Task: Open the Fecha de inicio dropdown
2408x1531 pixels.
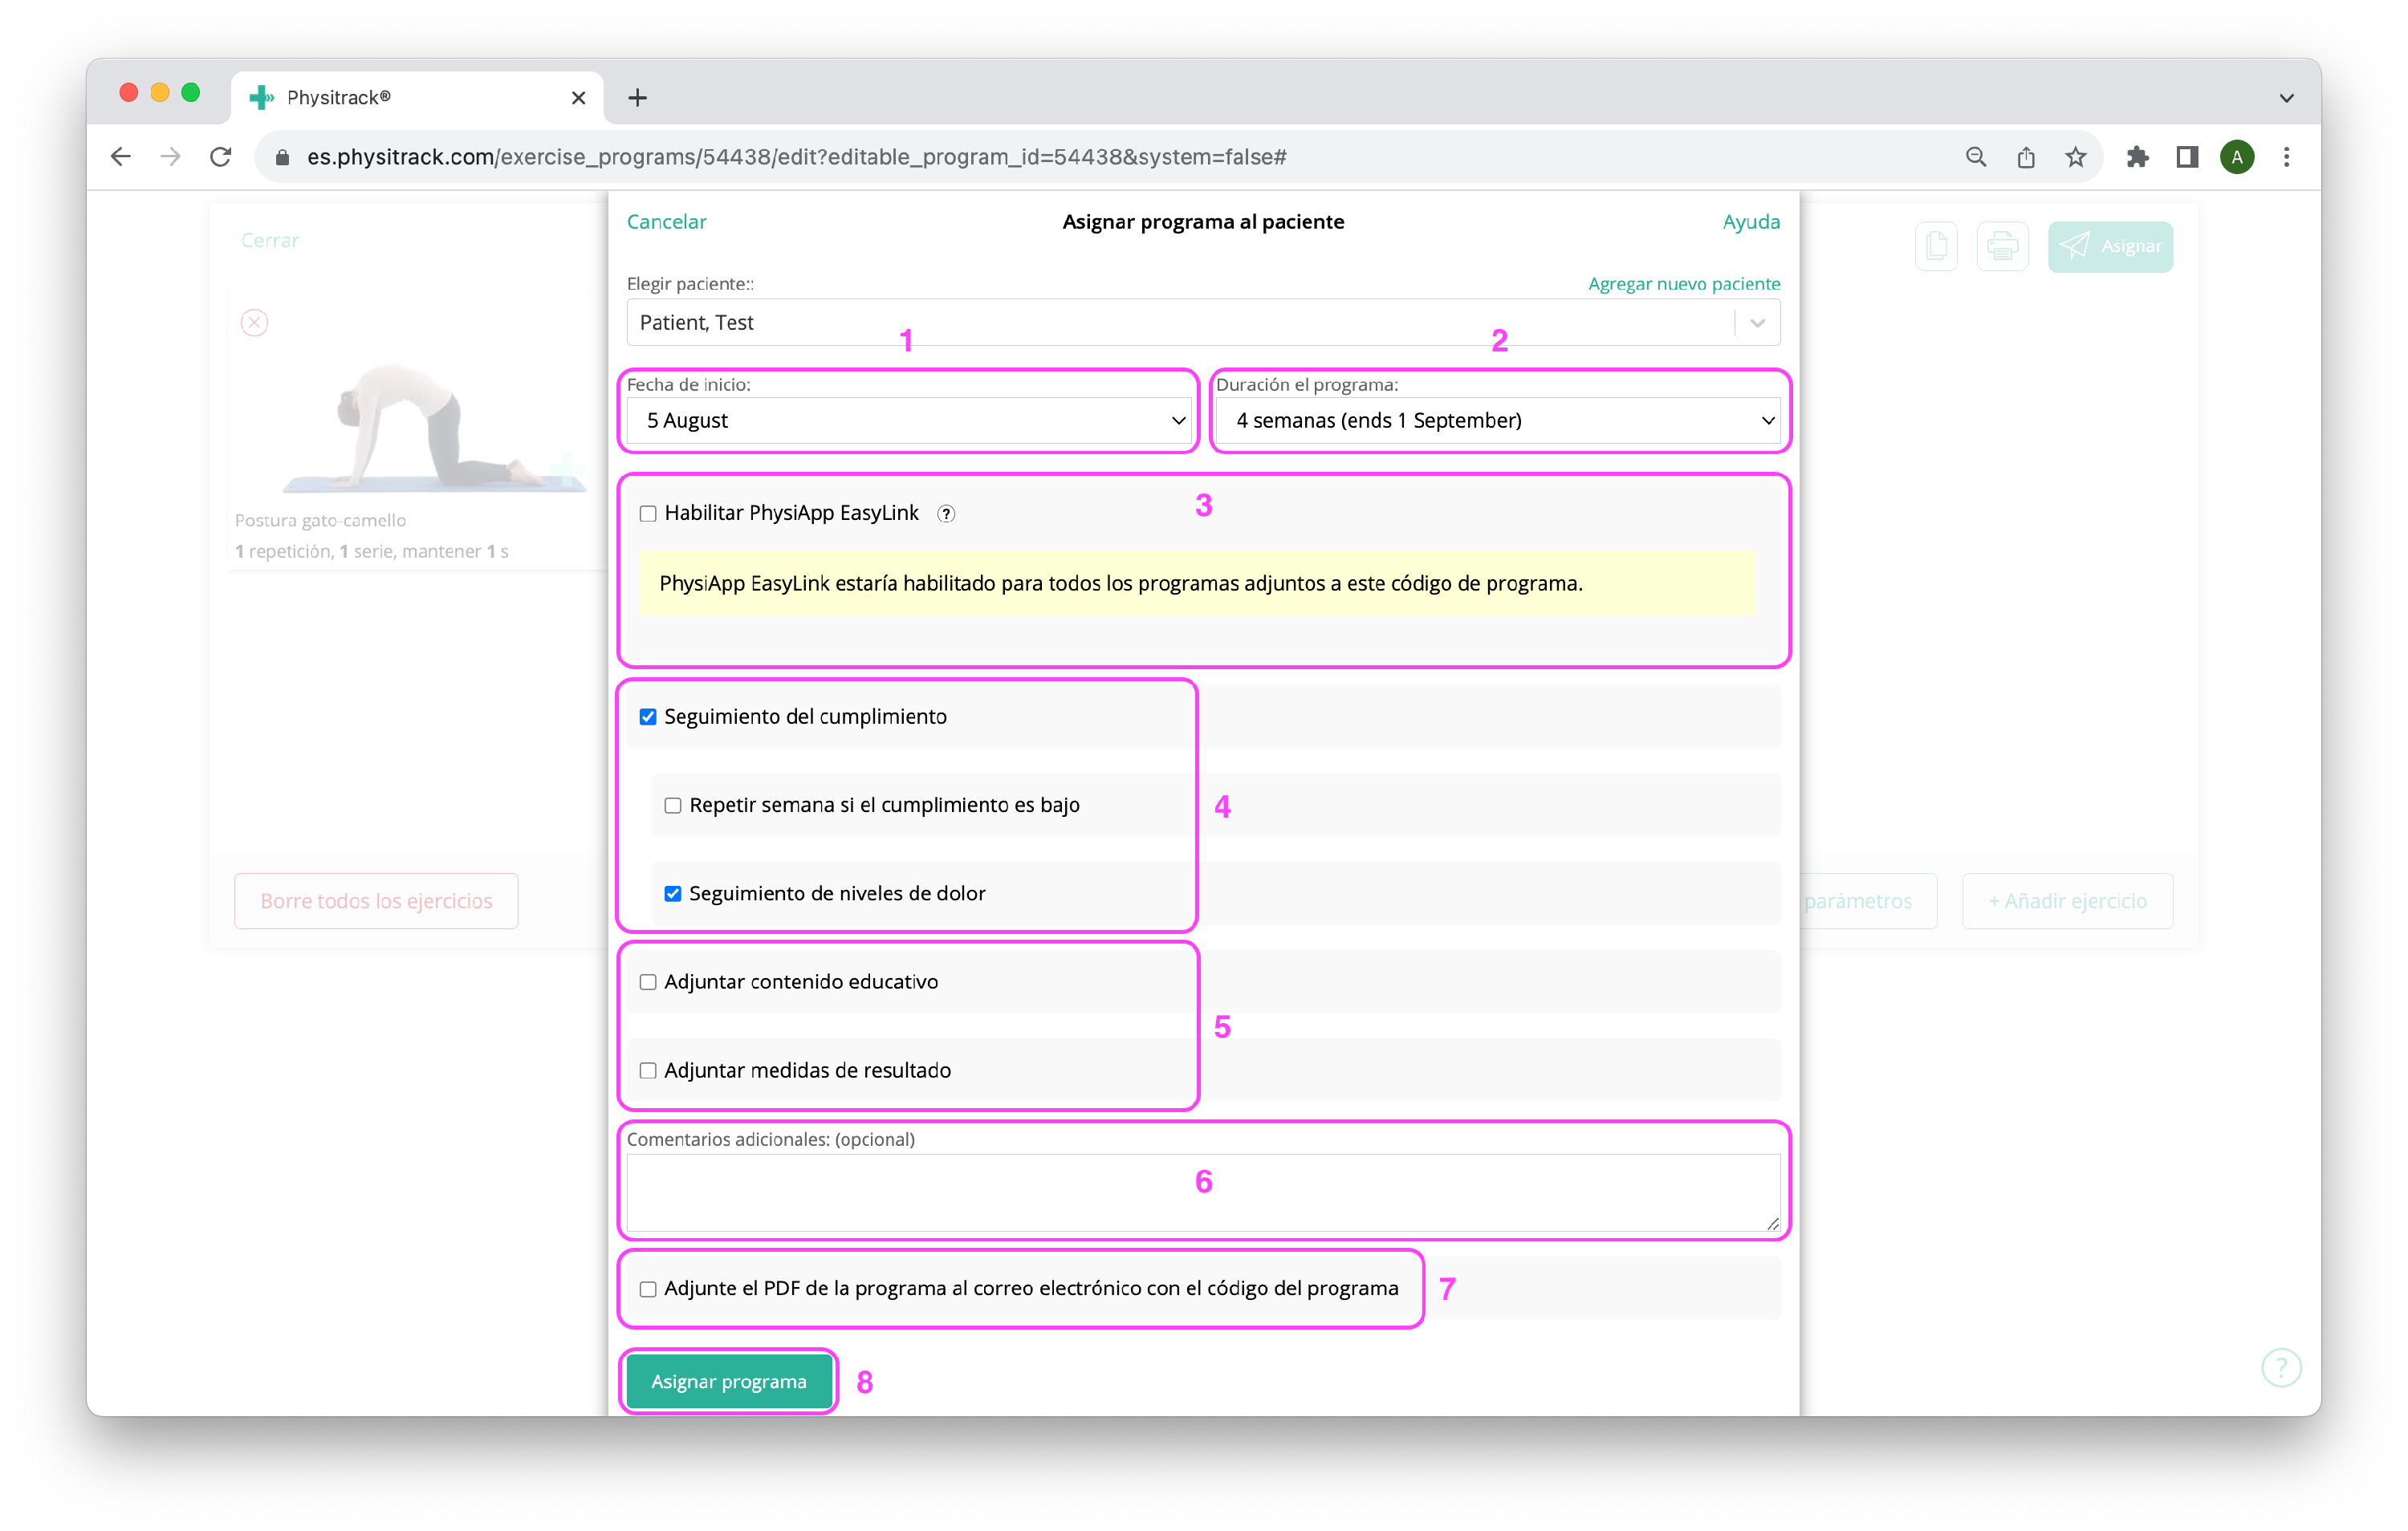Action: (909, 421)
